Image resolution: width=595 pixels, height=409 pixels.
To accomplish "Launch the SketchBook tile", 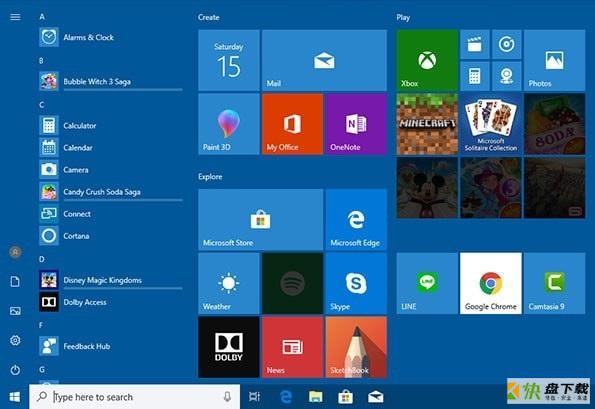I will [x=356, y=347].
